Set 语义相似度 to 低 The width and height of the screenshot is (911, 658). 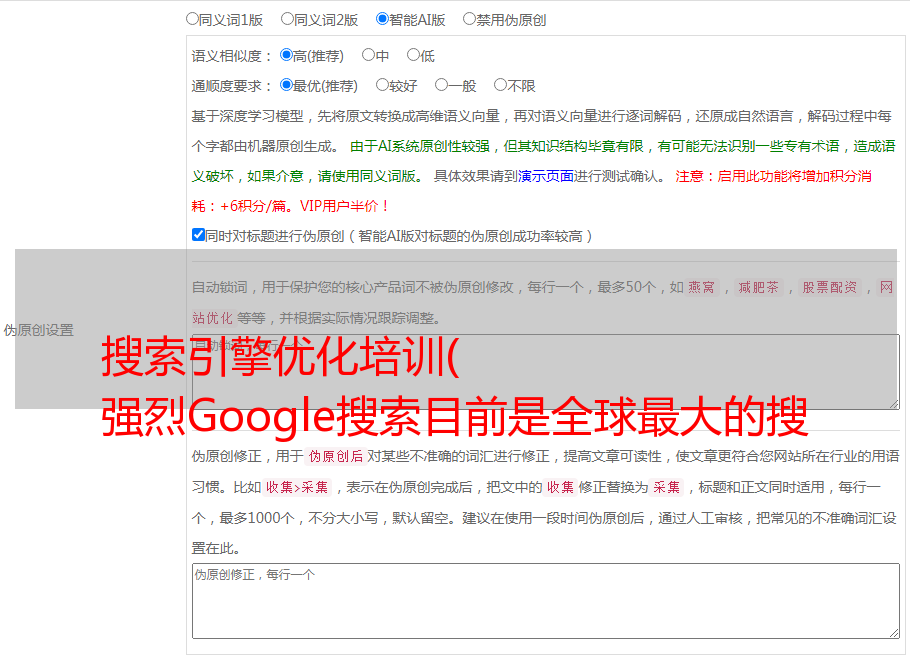click(x=413, y=55)
